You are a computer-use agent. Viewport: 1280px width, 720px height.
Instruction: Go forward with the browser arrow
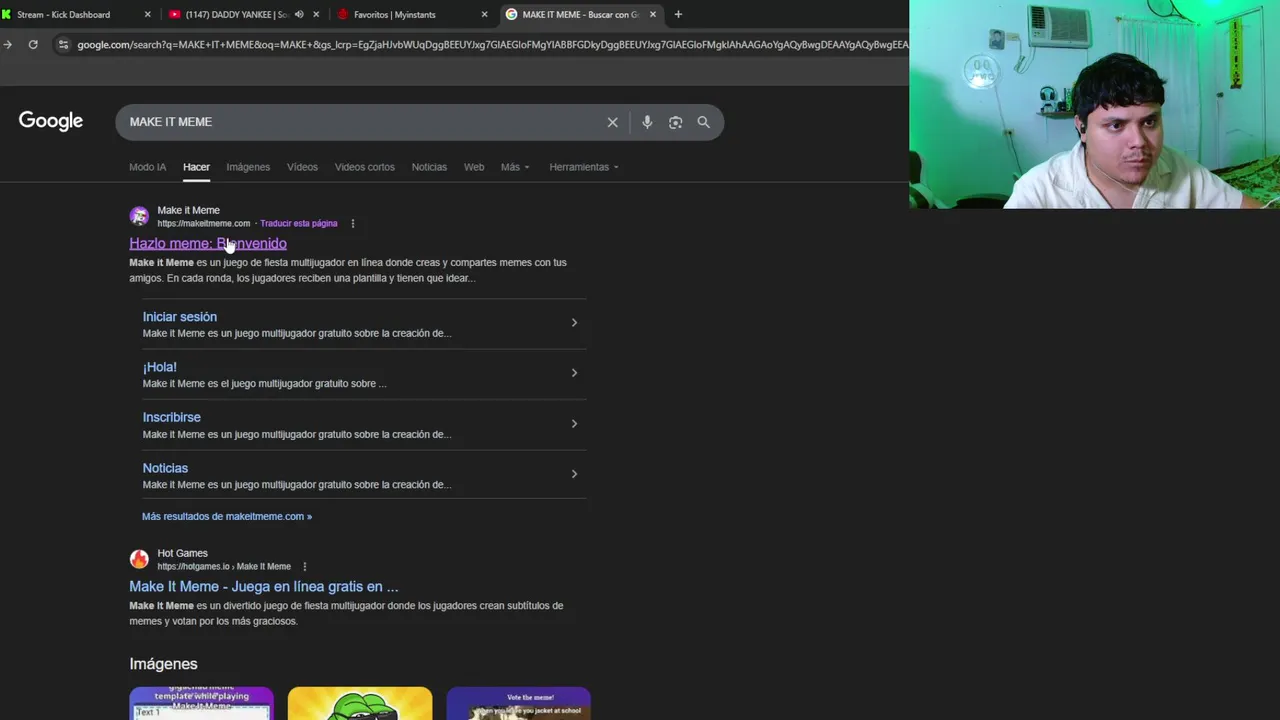[8, 44]
